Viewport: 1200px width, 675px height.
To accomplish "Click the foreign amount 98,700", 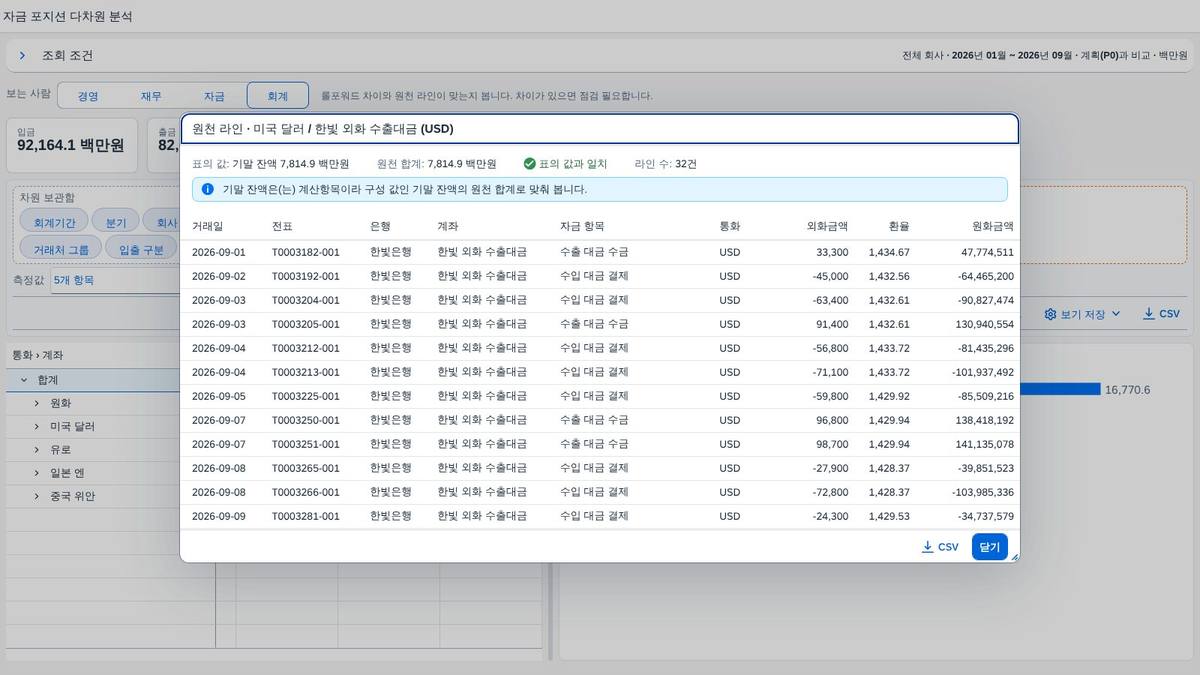I will coord(832,444).
